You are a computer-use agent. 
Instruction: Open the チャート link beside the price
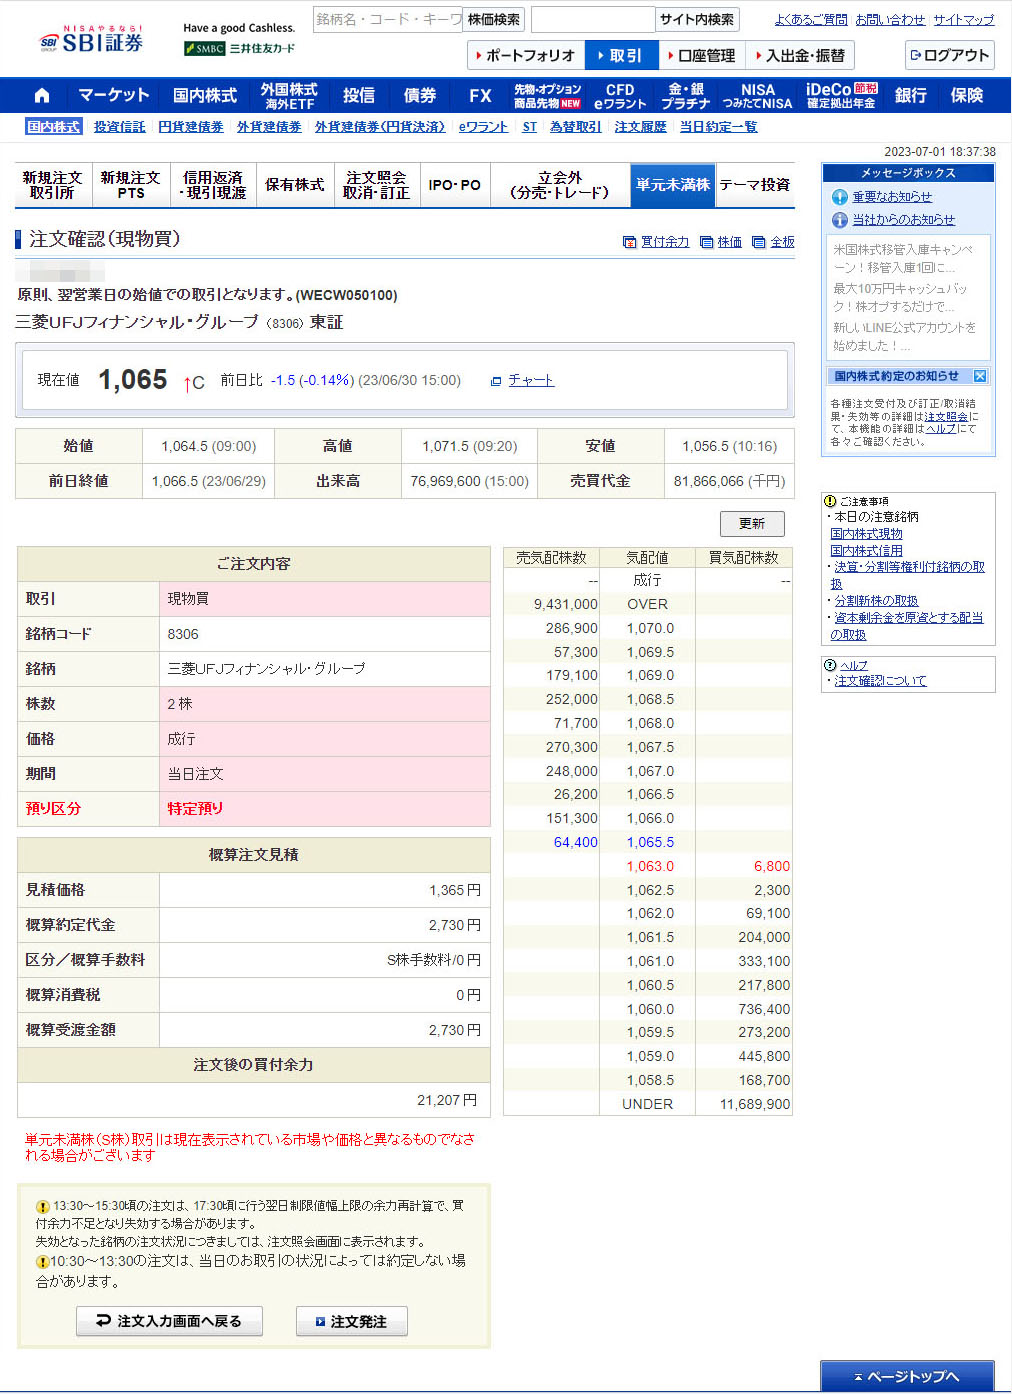tap(530, 380)
